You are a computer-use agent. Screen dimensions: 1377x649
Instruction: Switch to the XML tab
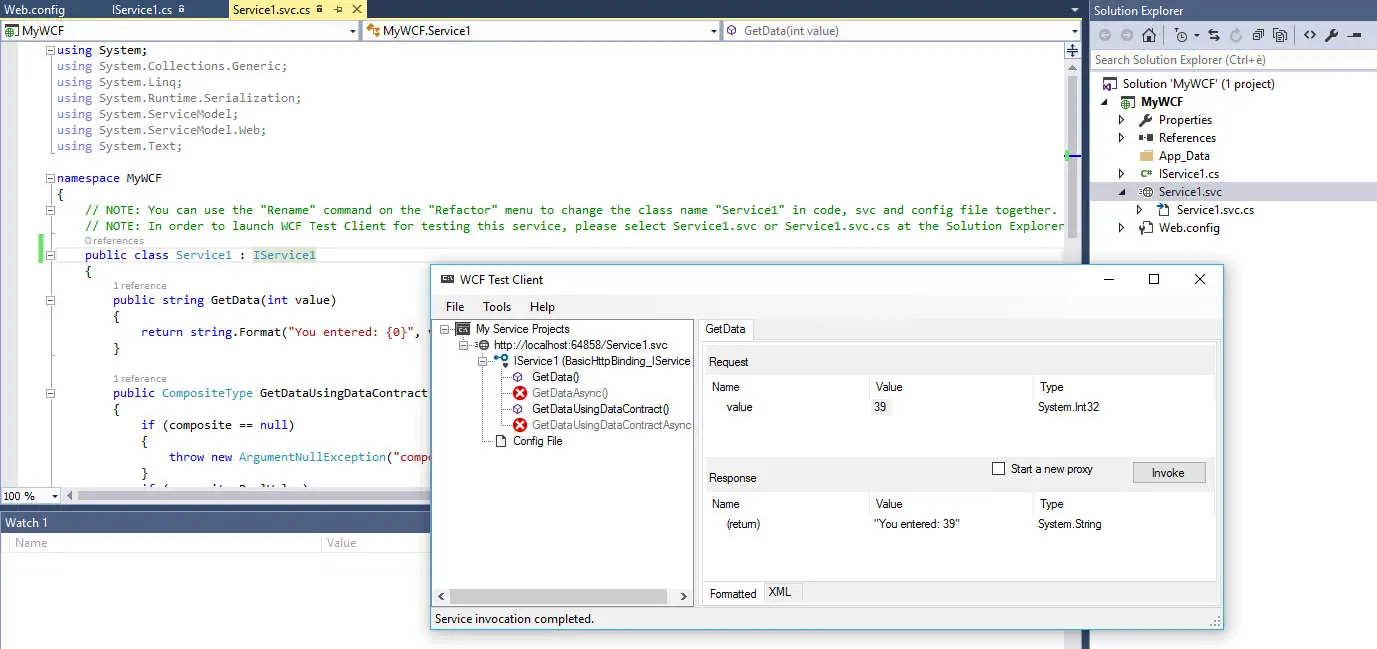pos(780,592)
